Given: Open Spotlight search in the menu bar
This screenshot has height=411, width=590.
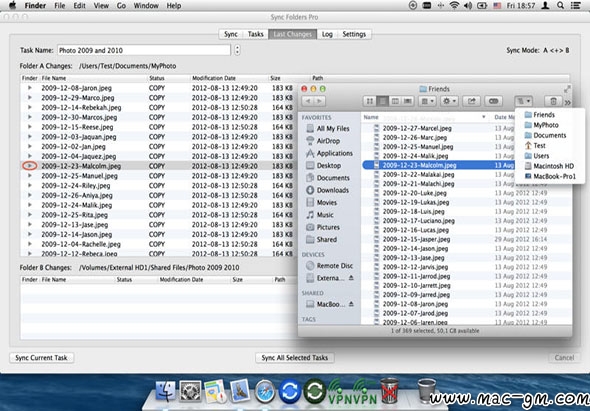Looking at the screenshot, I should pyautogui.click(x=560, y=6).
